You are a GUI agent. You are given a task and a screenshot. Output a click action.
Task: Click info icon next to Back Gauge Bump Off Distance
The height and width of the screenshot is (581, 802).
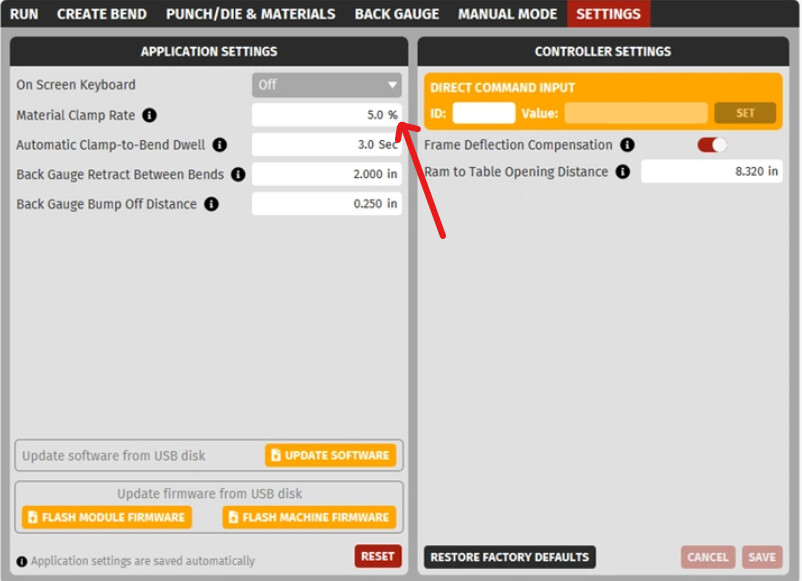pos(211,204)
